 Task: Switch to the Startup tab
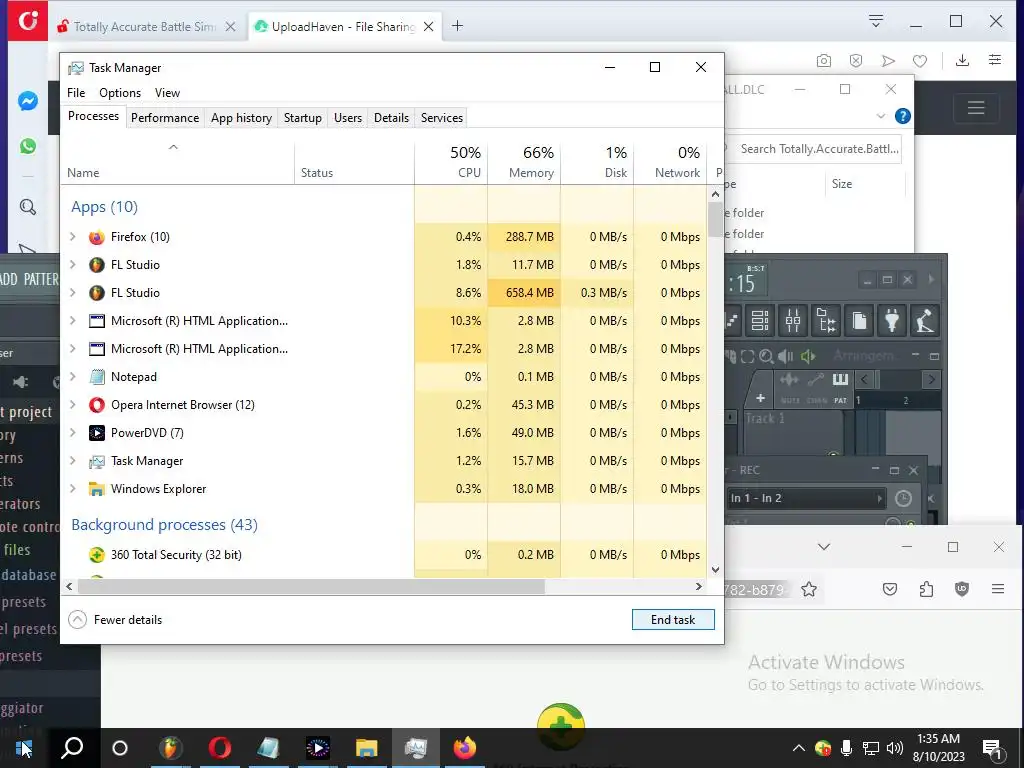coord(302,118)
